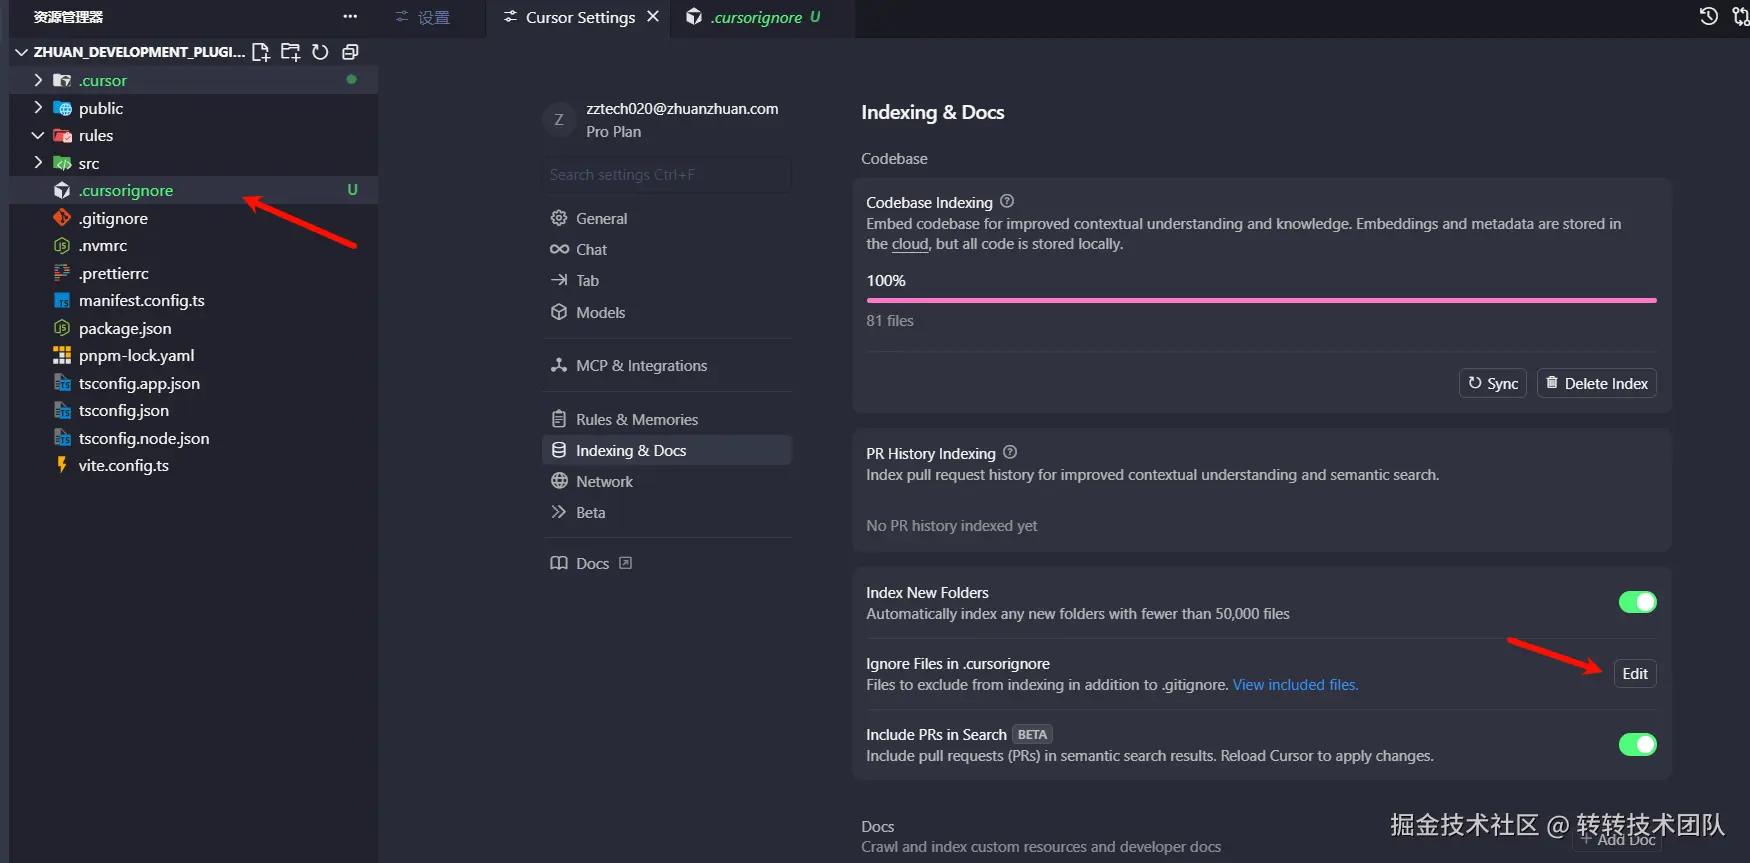Screen dimensions: 1750x863
Task: Collapse all folders in explorer
Action: point(350,52)
